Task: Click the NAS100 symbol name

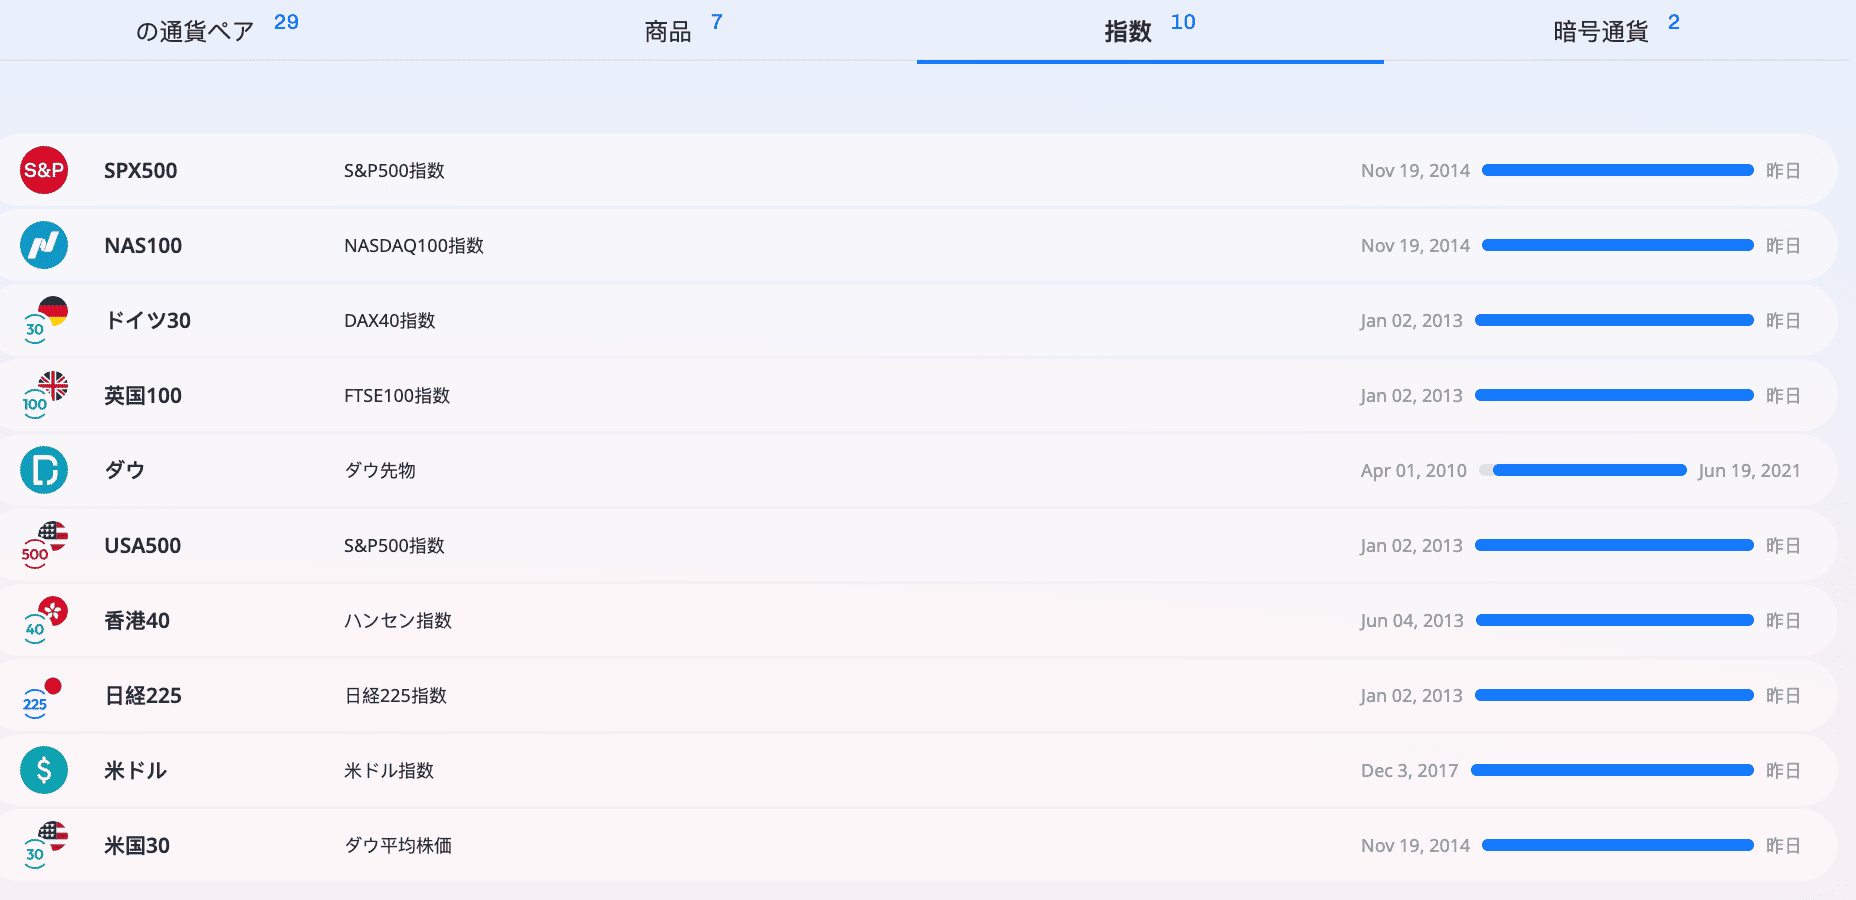Action: (143, 246)
